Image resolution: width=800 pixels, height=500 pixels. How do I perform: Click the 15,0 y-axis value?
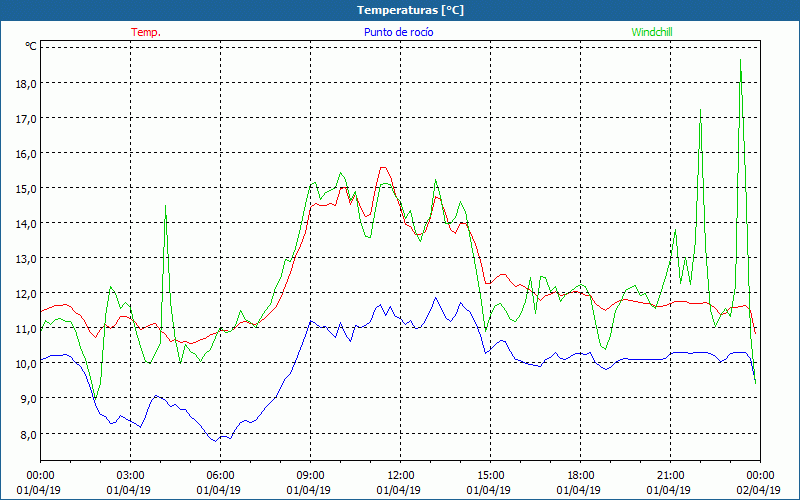[26, 189]
